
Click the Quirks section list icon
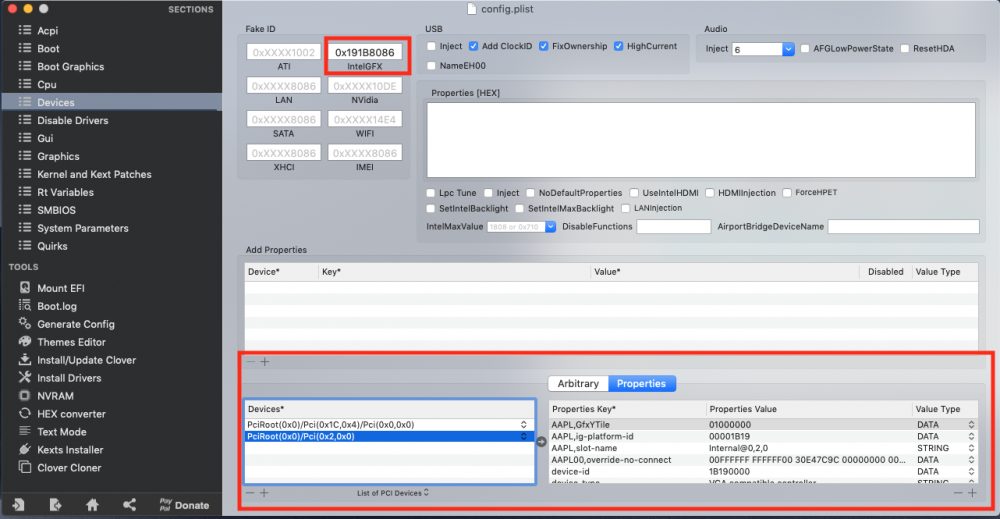pos(25,245)
